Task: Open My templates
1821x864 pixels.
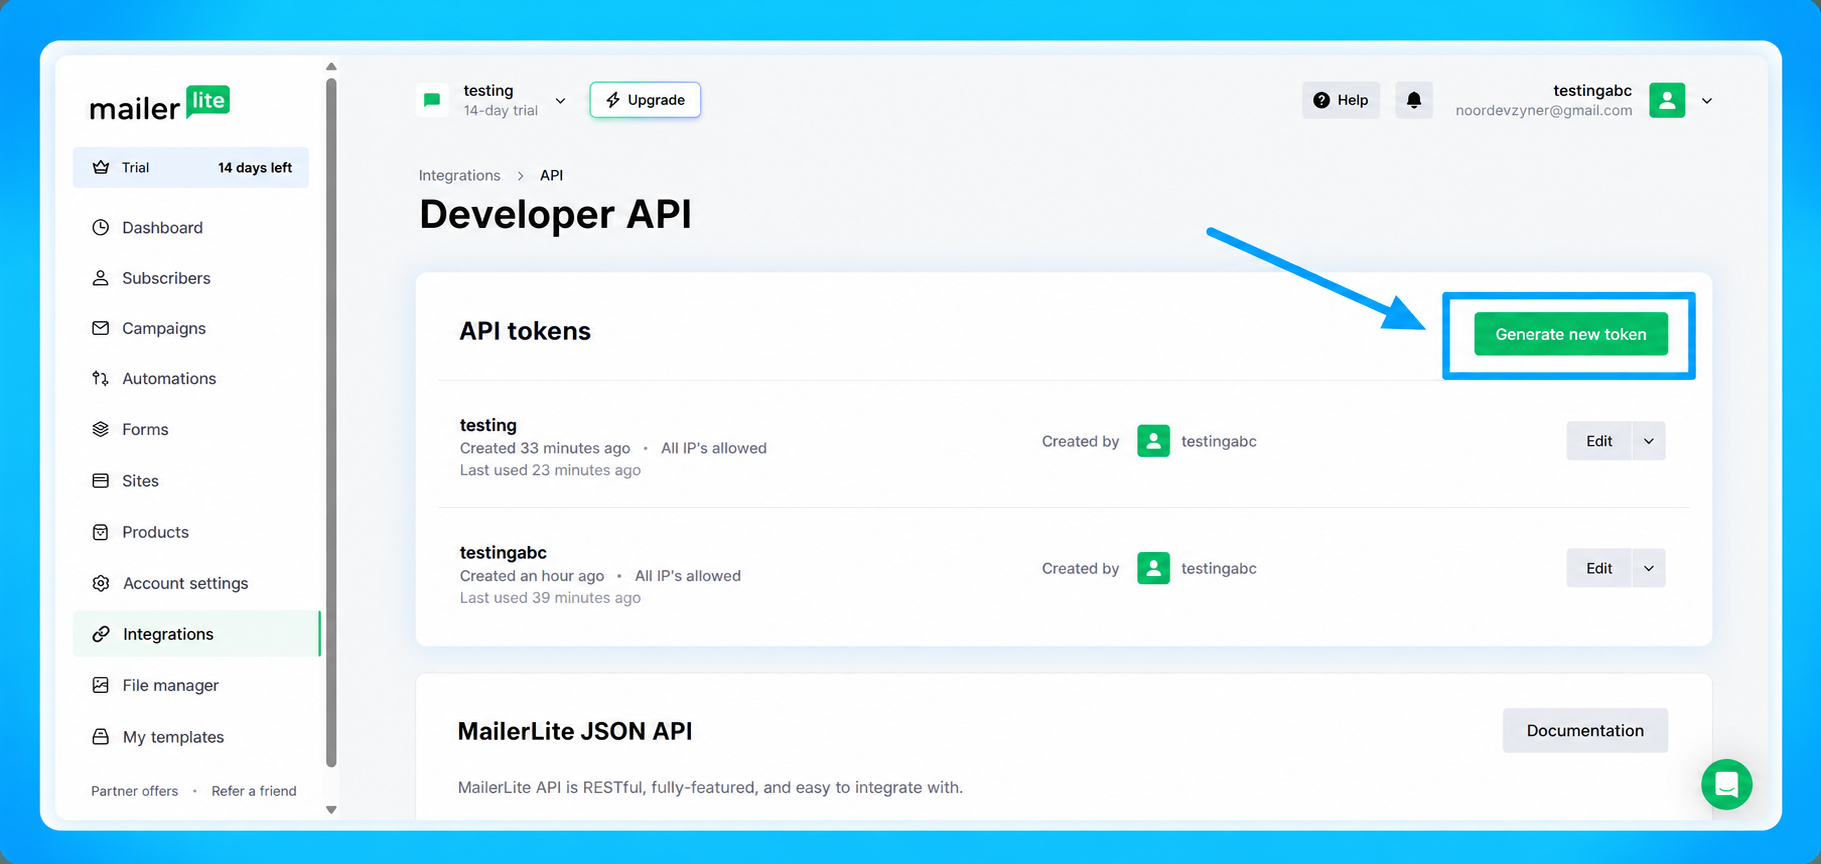Action: (x=173, y=737)
